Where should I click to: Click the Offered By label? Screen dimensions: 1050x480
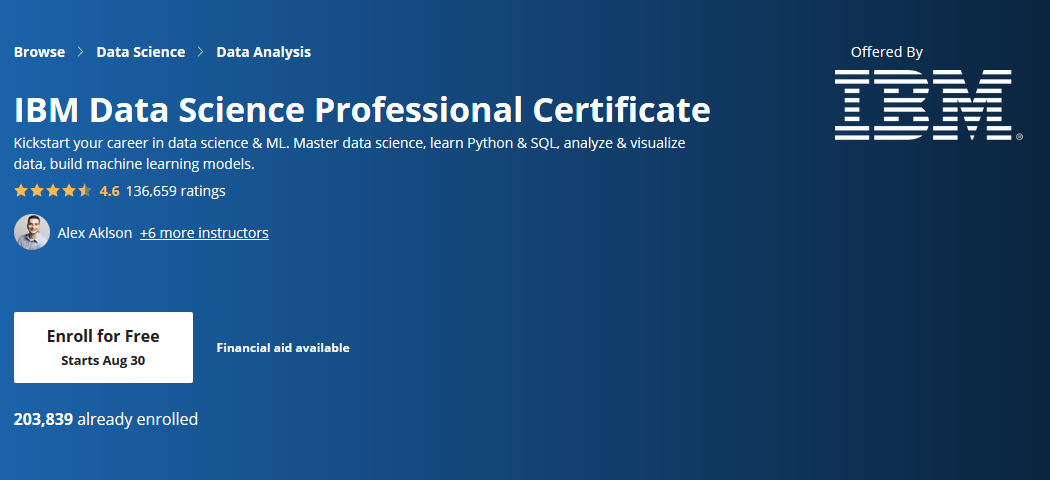pos(887,52)
